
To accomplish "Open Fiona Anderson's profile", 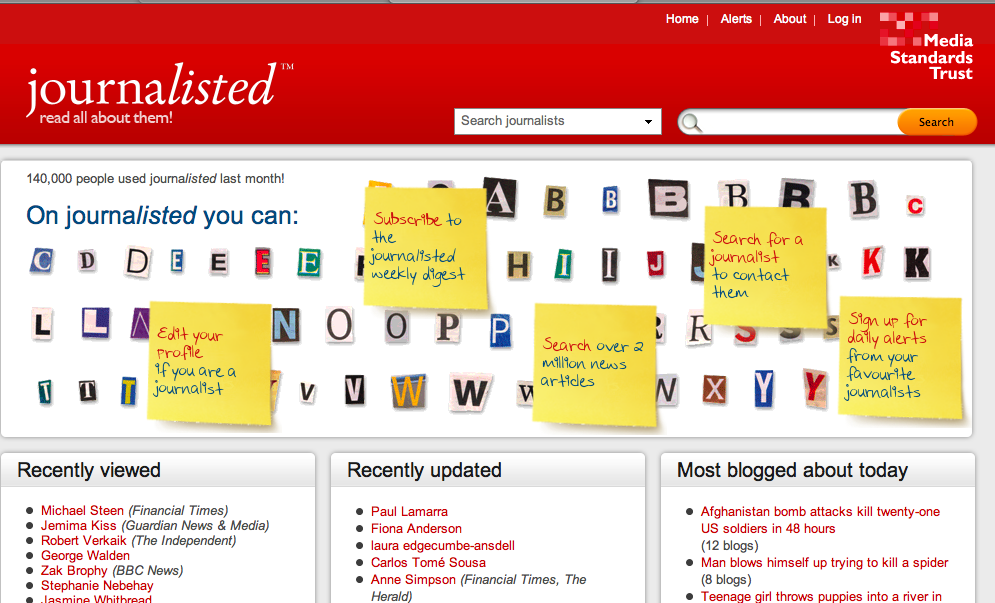I will pos(416,529).
